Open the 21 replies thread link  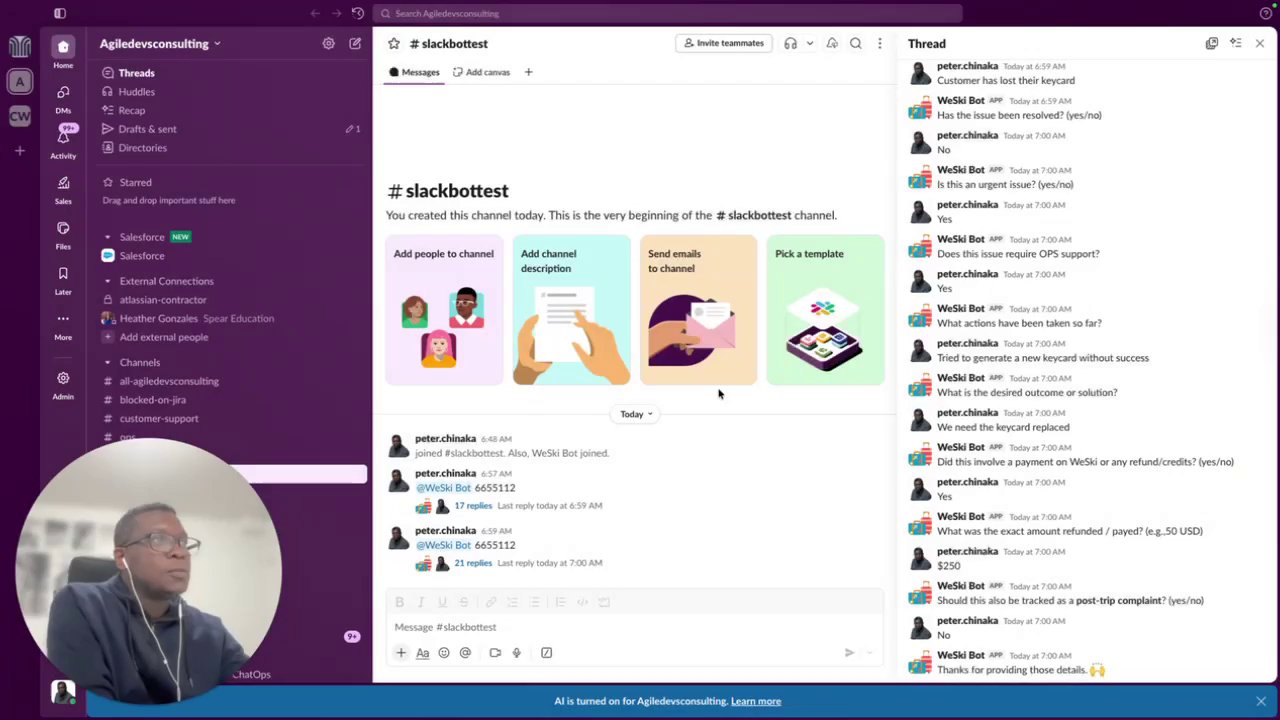coord(473,563)
